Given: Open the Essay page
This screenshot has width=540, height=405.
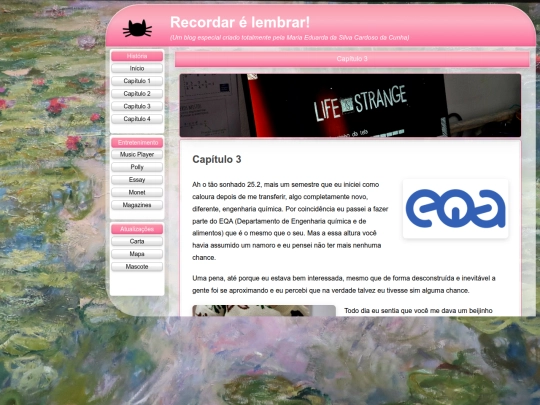Looking at the screenshot, I should 137,180.
